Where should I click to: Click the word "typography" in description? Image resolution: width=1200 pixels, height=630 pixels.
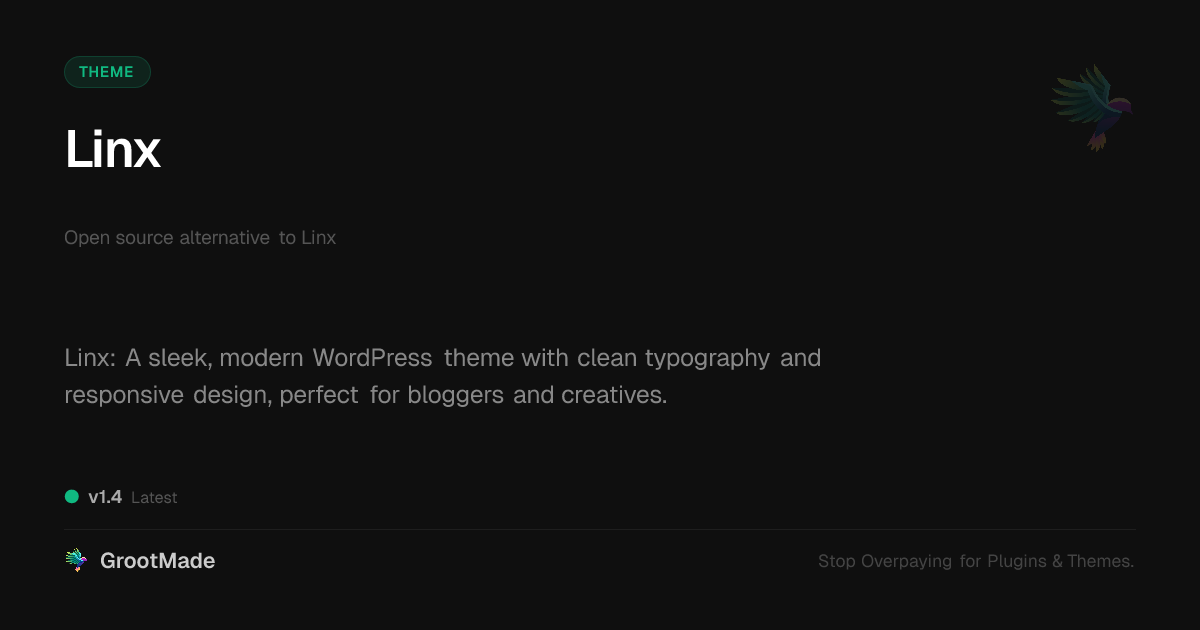(x=707, y=359)
